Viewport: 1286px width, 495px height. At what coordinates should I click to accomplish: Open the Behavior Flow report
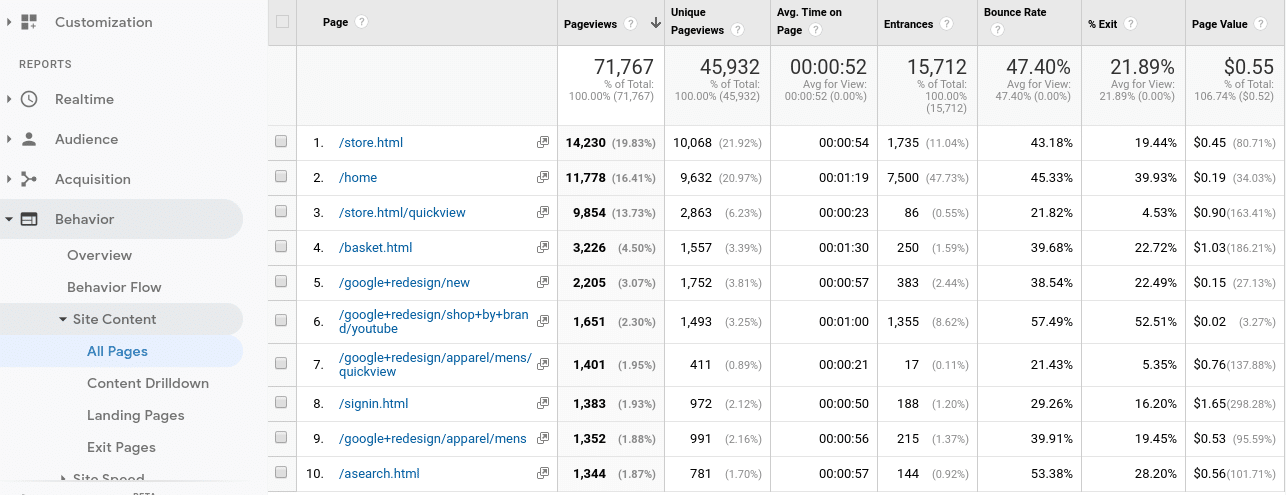click(114, 287)
